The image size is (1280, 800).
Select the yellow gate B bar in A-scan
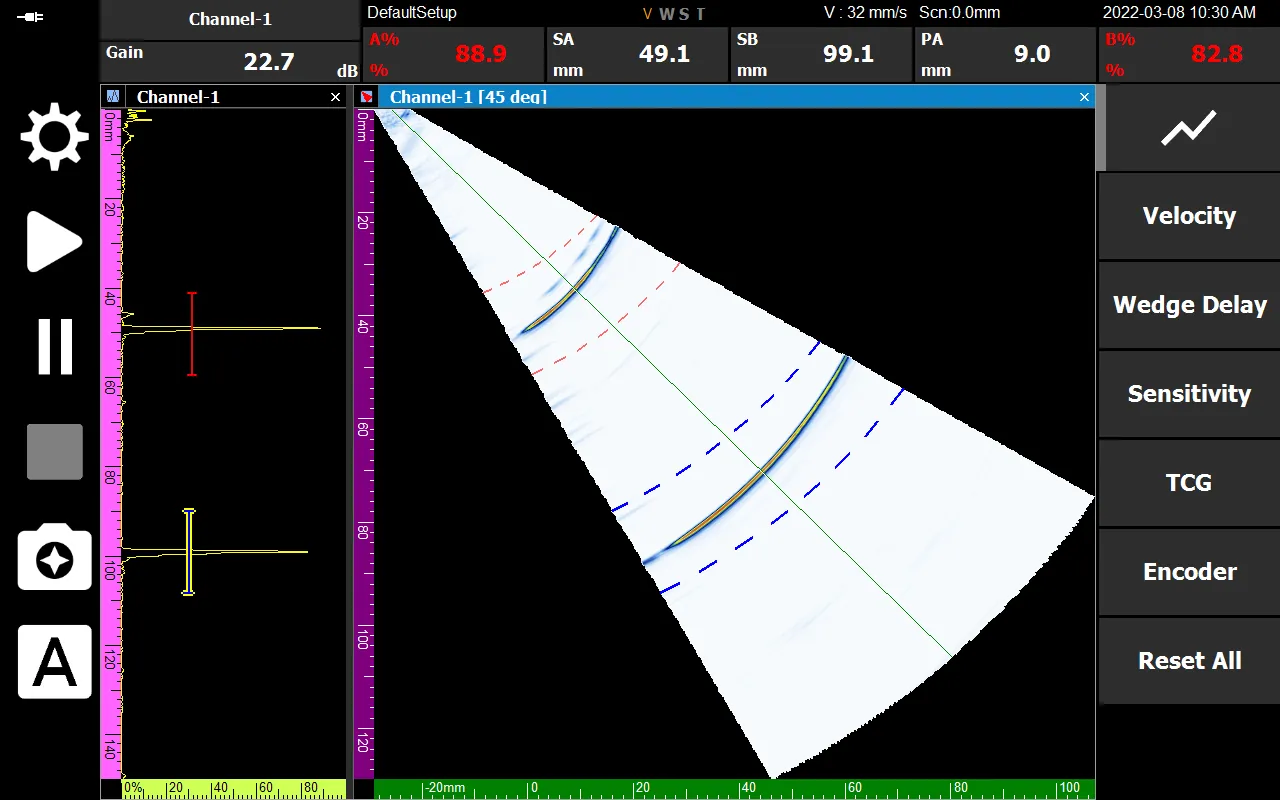click(188, 552)
